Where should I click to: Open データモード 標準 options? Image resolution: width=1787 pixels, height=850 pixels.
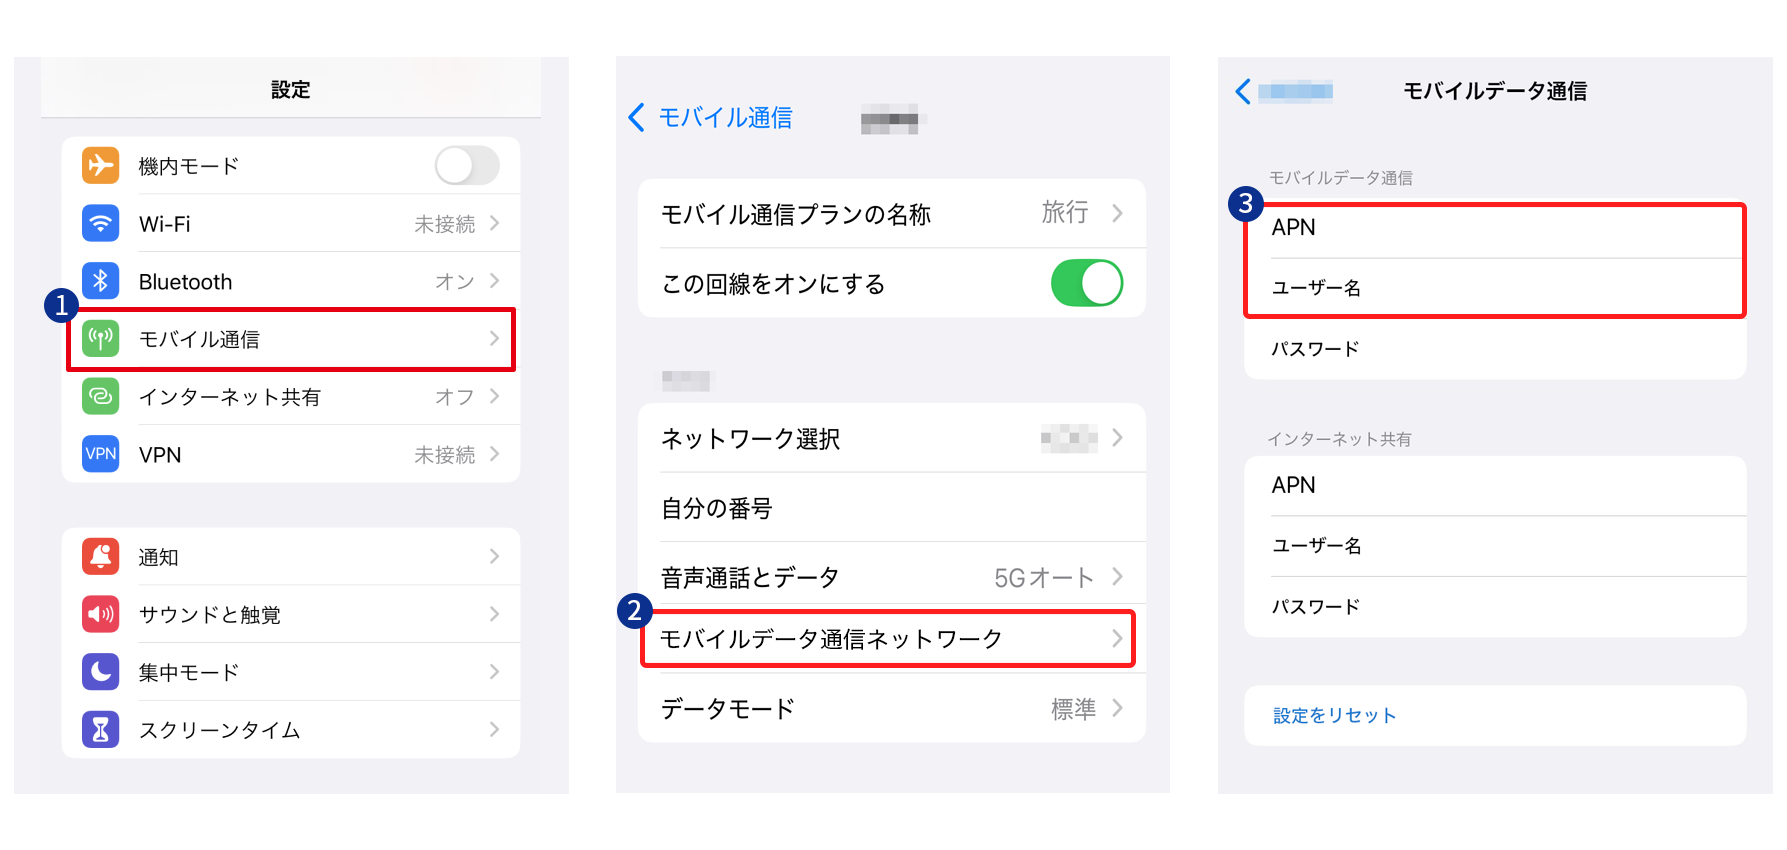coord(892,708)
